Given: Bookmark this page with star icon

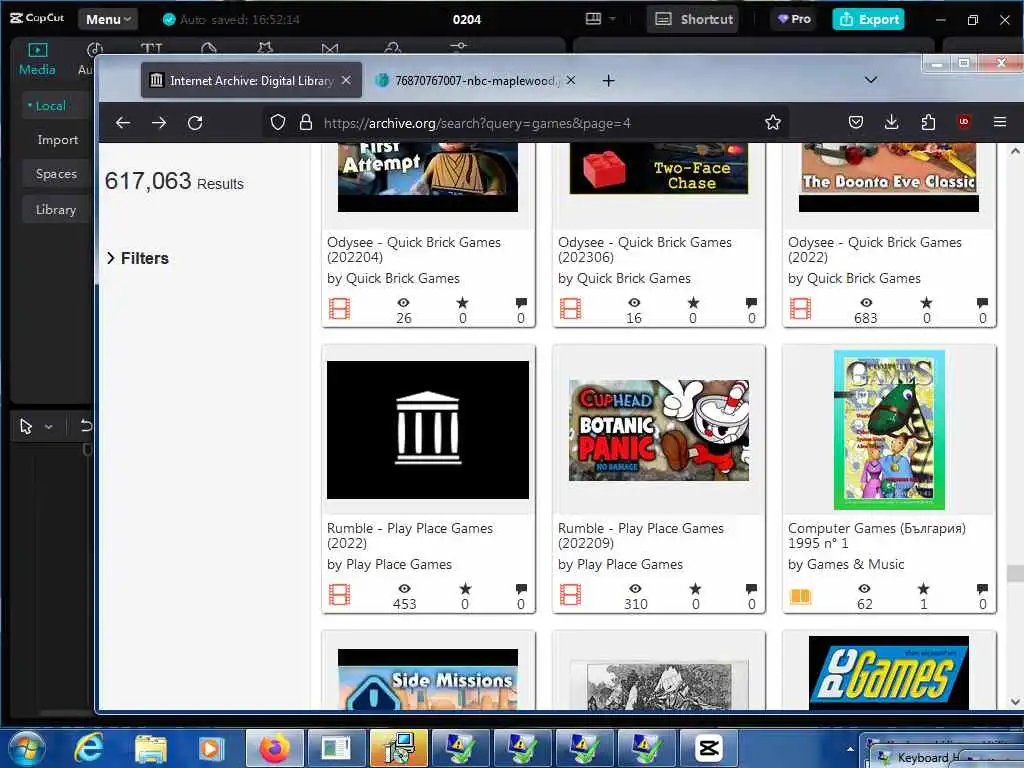Looking at the screenshot, I should pos(773,123).
